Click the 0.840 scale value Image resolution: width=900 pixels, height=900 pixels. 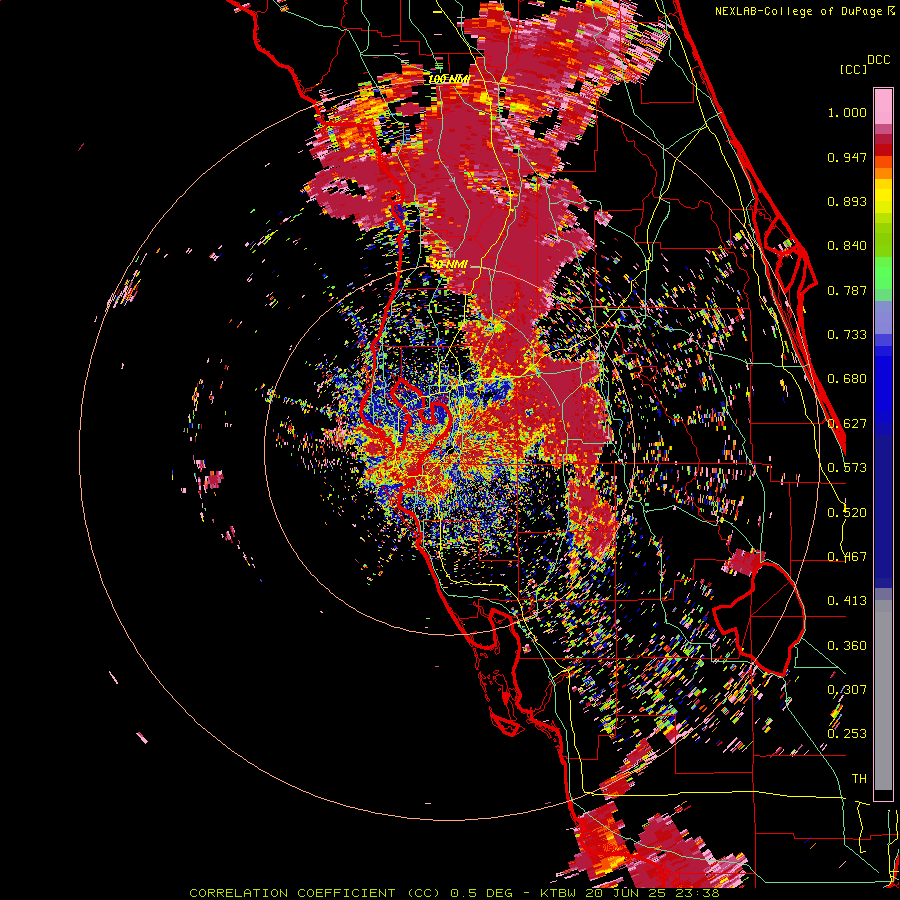(847, 246)
